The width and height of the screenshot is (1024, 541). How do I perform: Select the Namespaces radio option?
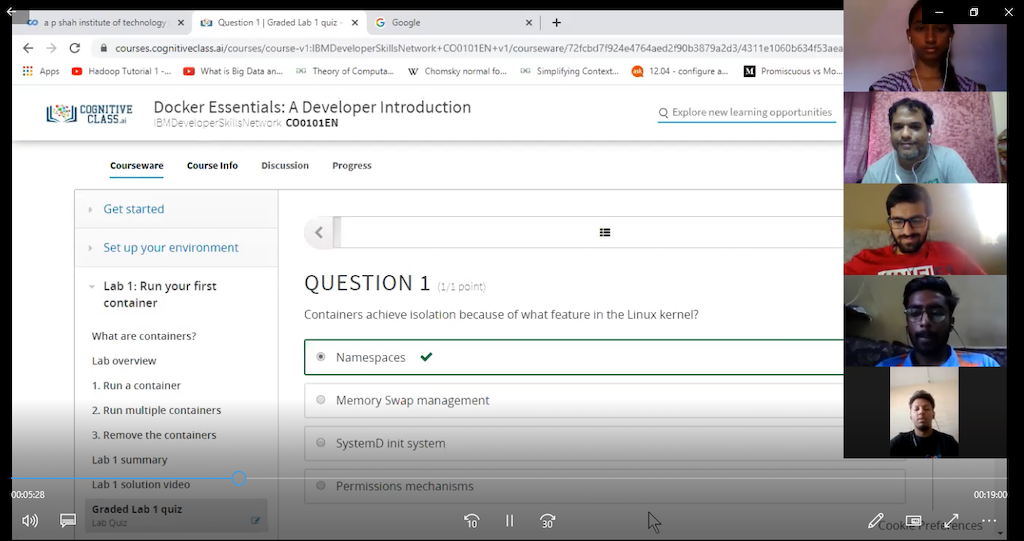[x=321, y=357]
